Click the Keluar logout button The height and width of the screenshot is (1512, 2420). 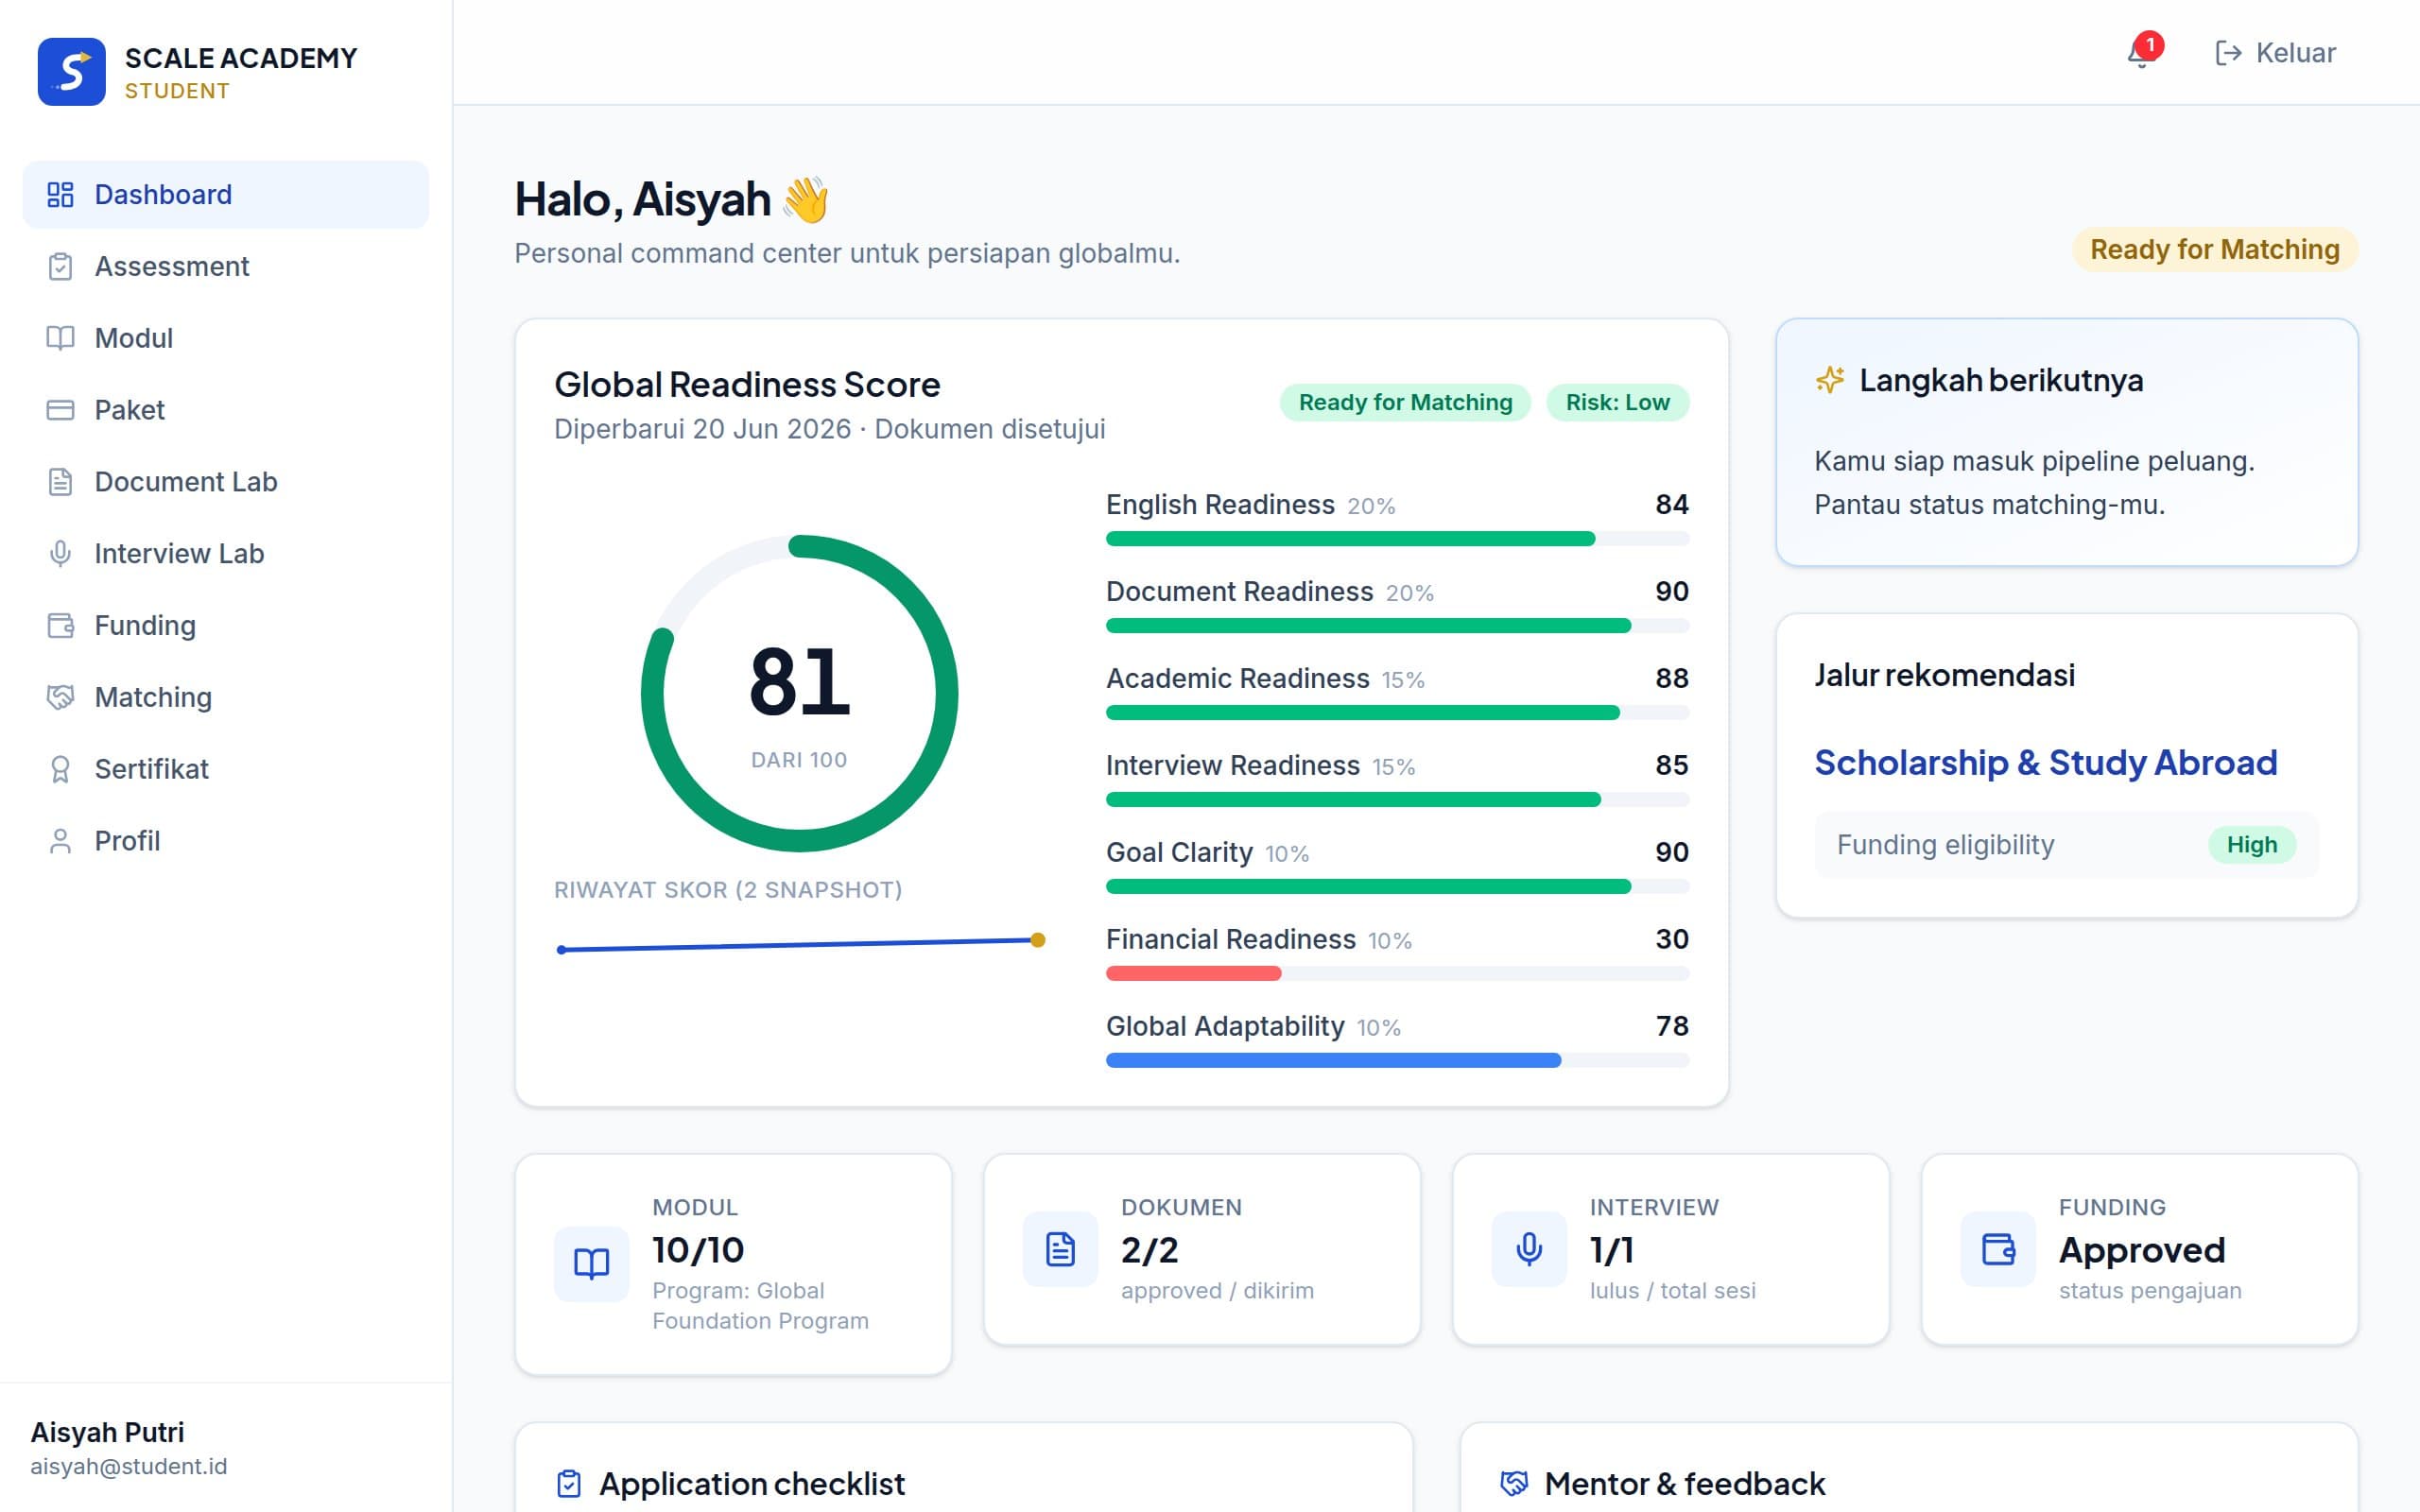coord(2275,53)
